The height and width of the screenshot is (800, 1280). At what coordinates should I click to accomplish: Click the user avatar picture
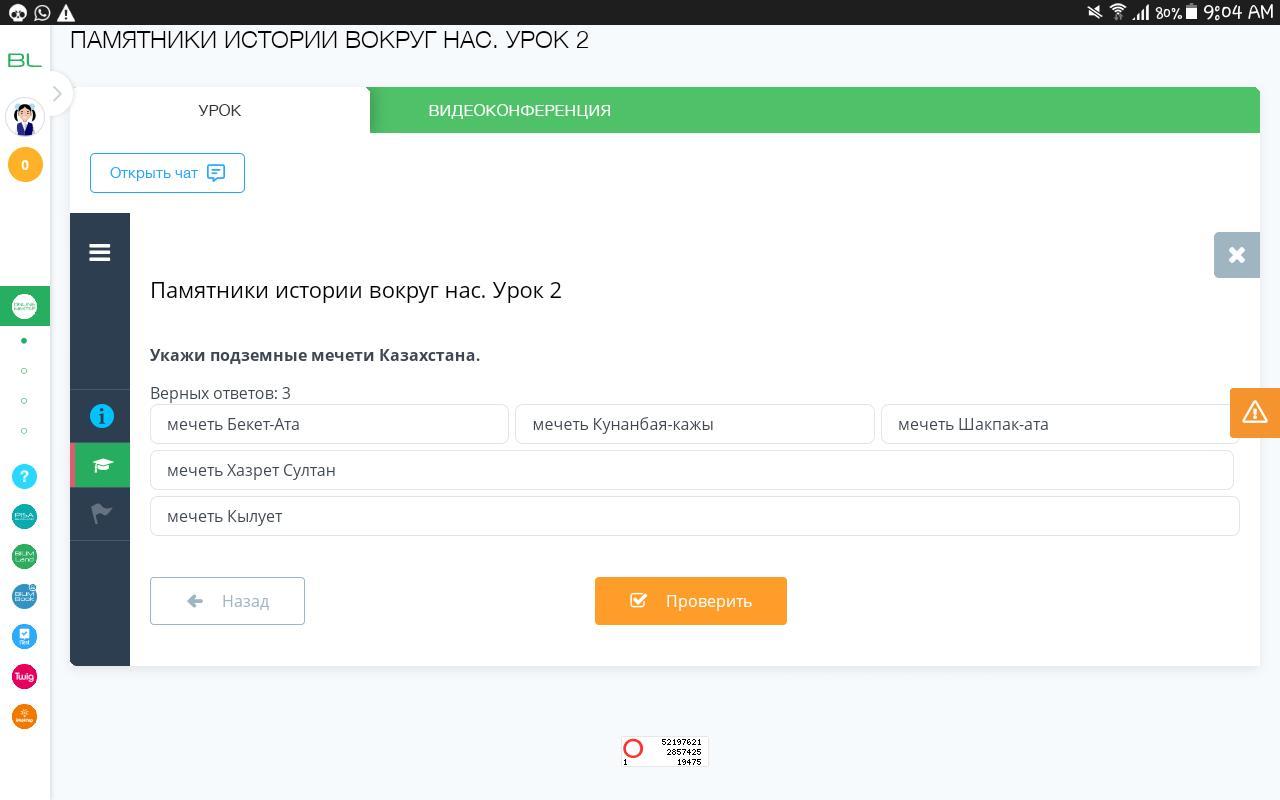coord(25,118)
